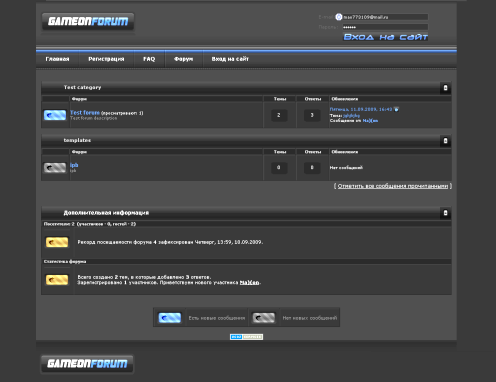Open the ipb forum link
This screenshot has height=382, width=496.
pos(74,165)
